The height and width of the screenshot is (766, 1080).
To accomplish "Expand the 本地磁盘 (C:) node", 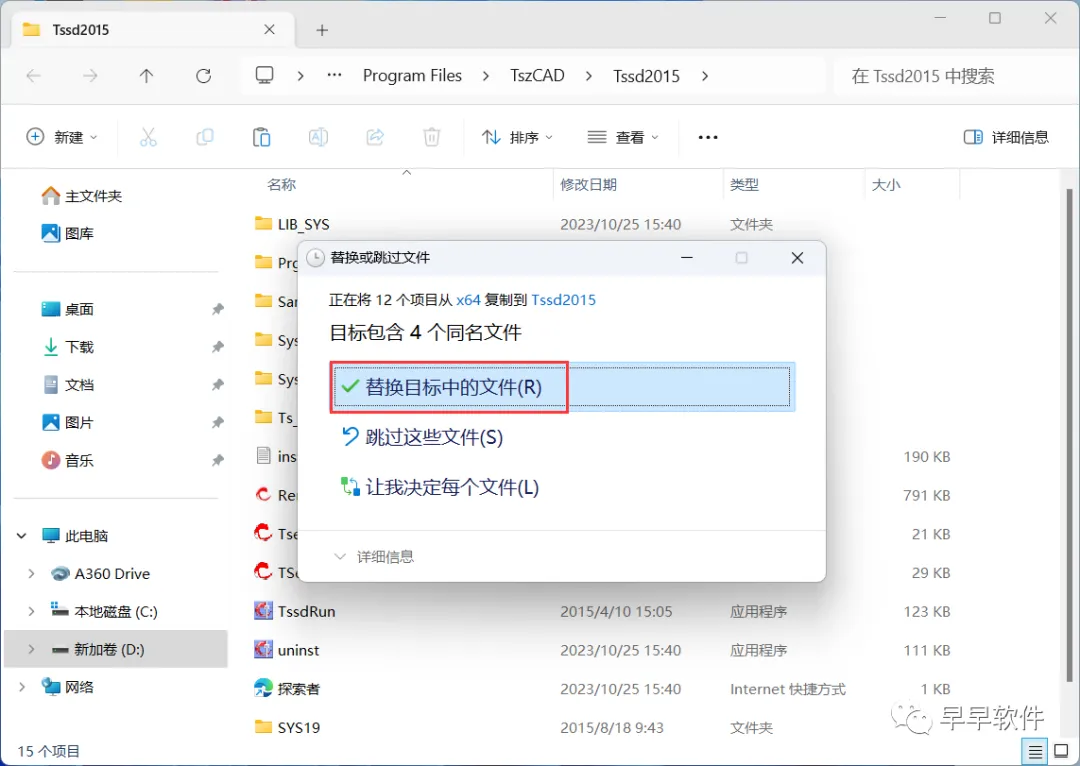I will click(x=31, y=612).
